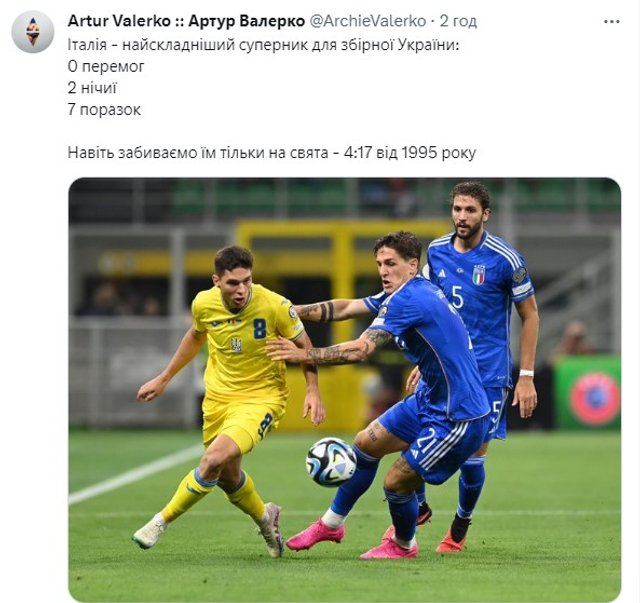Click the pink football boots in the photo
This screenshot has height=603, width=640.
tap(312, 536)
